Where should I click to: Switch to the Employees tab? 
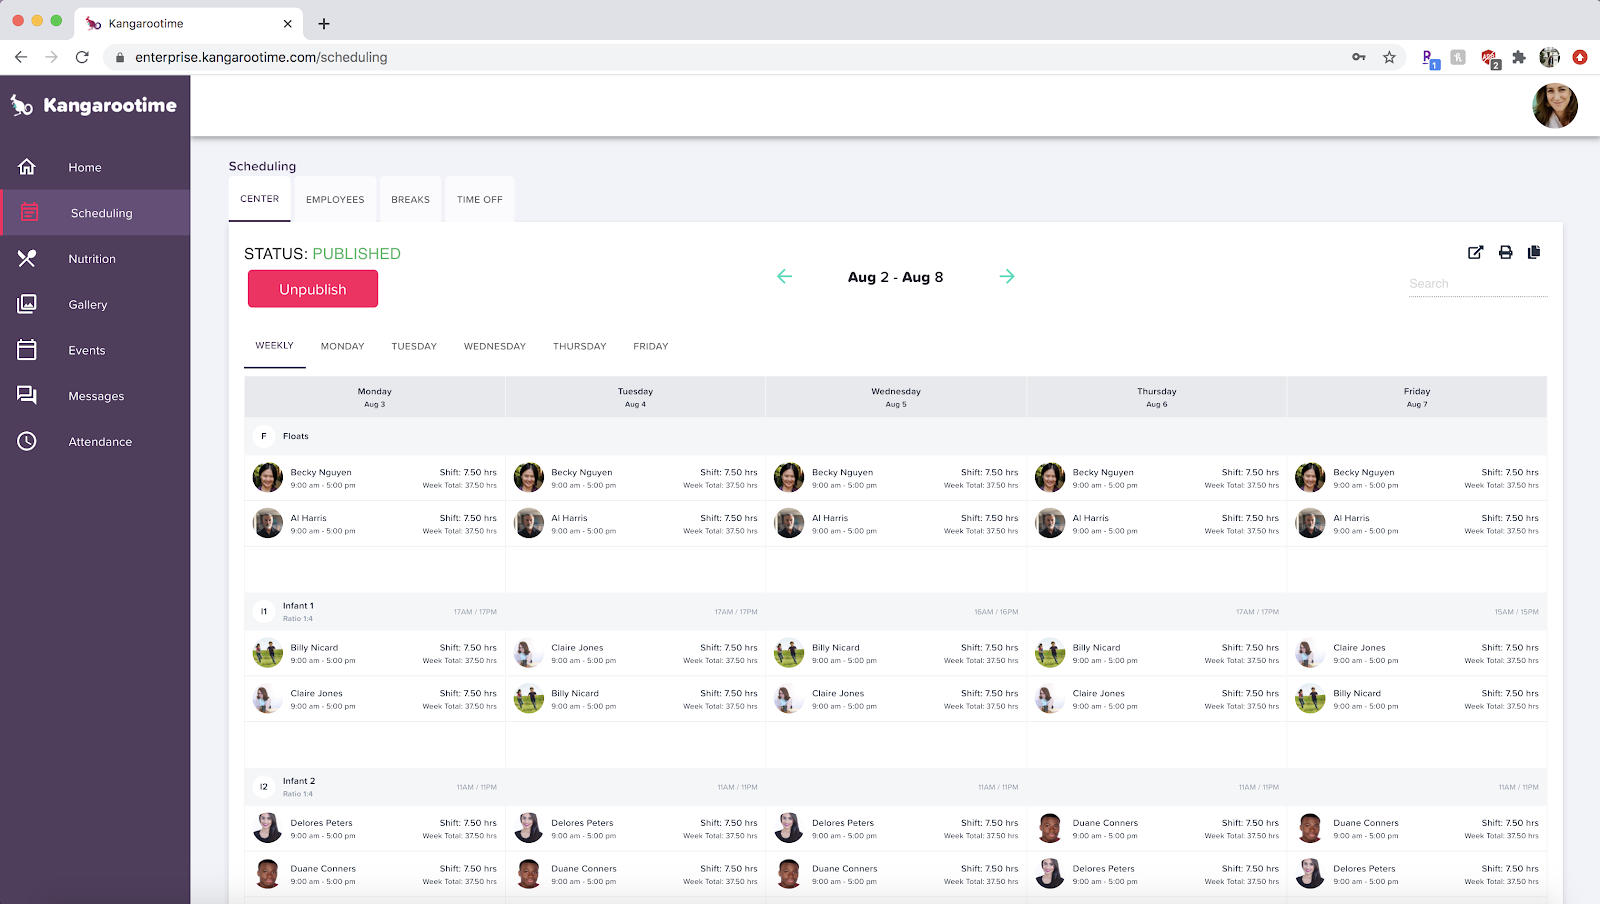pyautogui.click(x=335, y=200)
